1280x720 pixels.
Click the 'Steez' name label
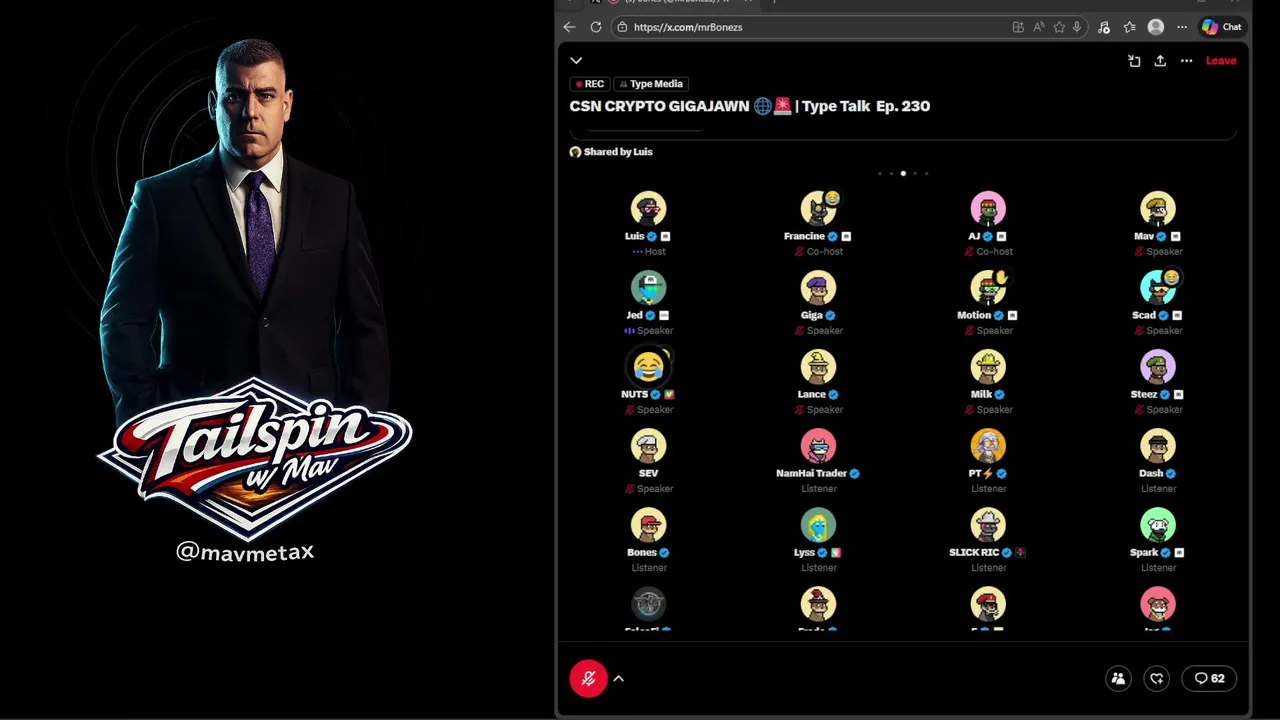pos(1144,394)
